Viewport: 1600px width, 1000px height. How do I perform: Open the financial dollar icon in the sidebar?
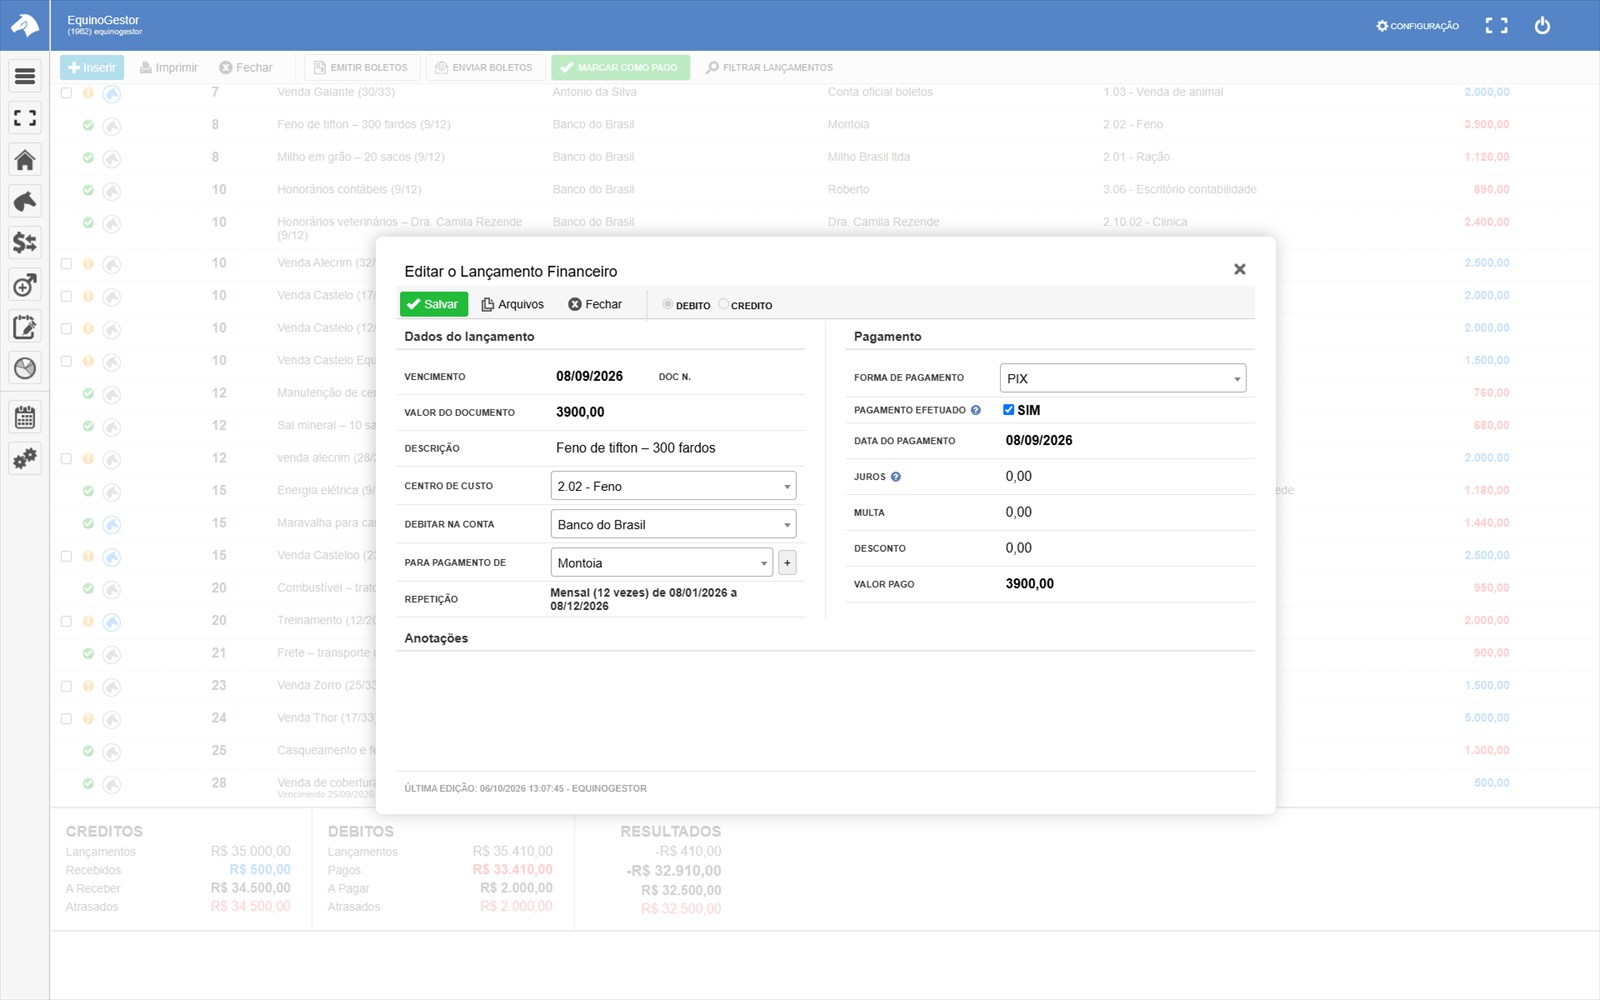(25, 243)
